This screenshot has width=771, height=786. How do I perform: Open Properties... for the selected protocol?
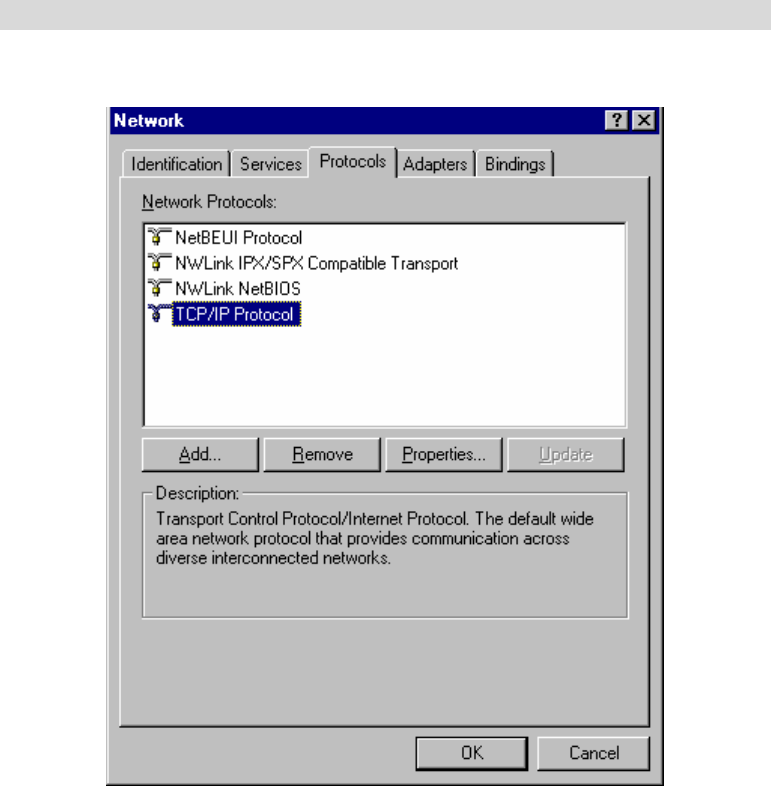click(x=444, y=455)
